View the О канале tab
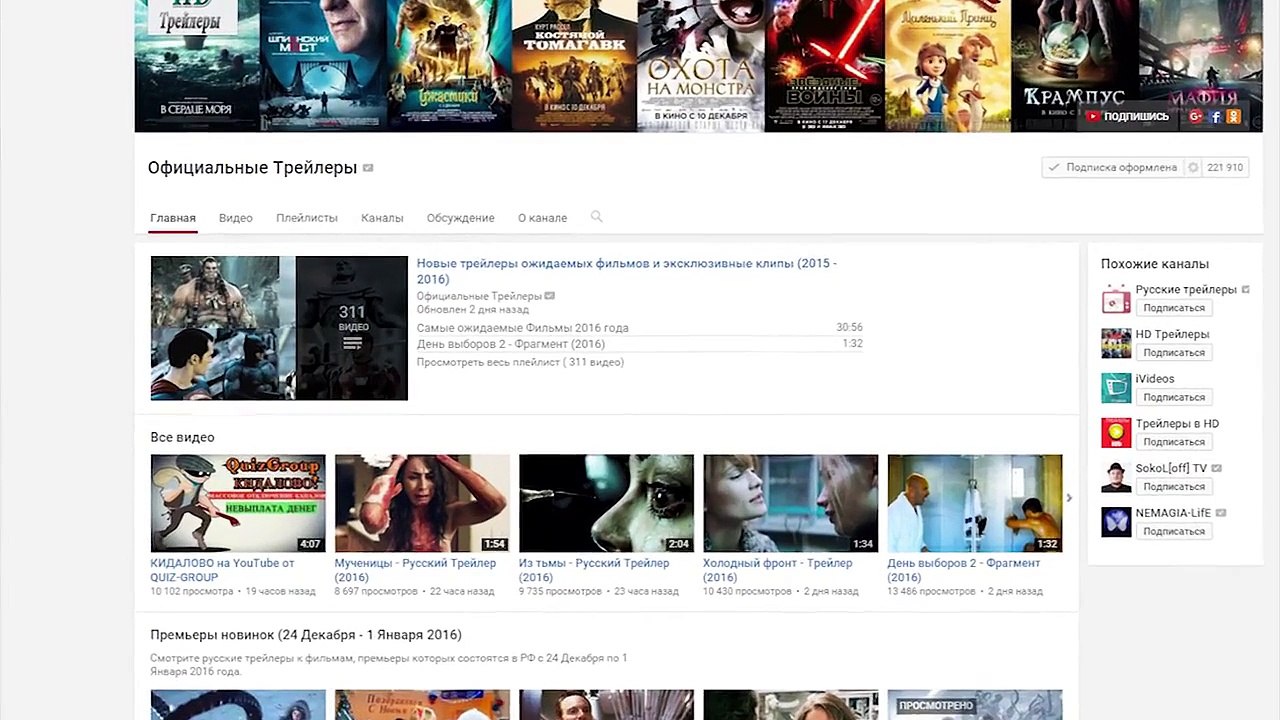1280x720 pixels. [542, 218]
